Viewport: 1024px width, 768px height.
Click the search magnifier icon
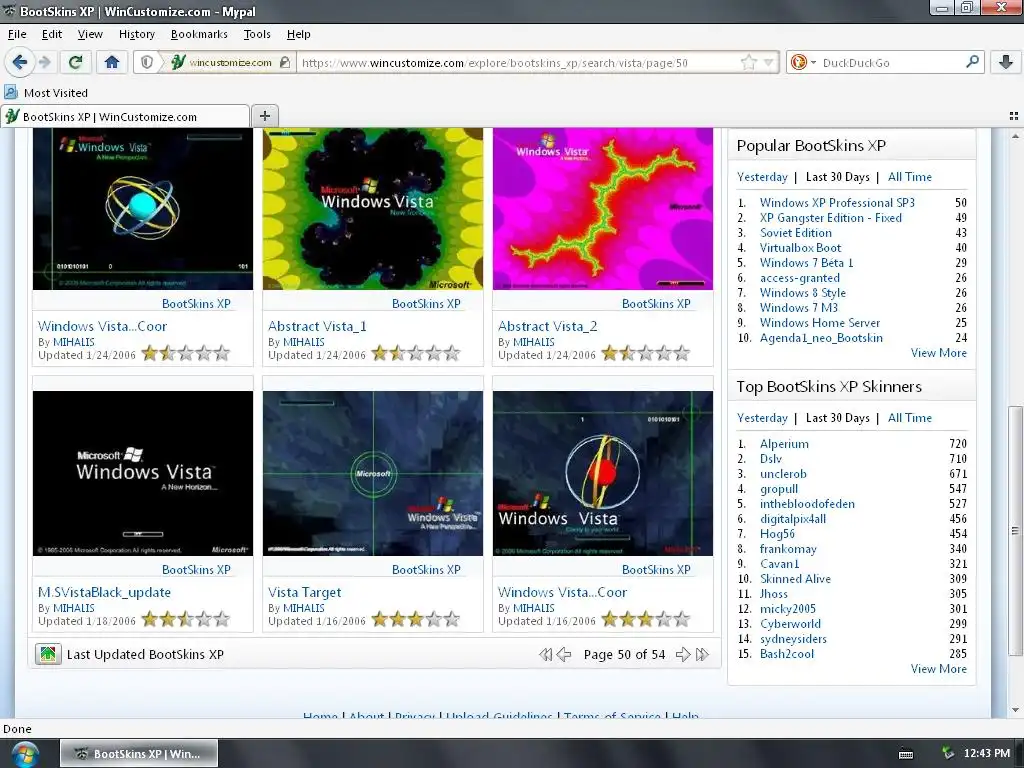coord(972,62)
